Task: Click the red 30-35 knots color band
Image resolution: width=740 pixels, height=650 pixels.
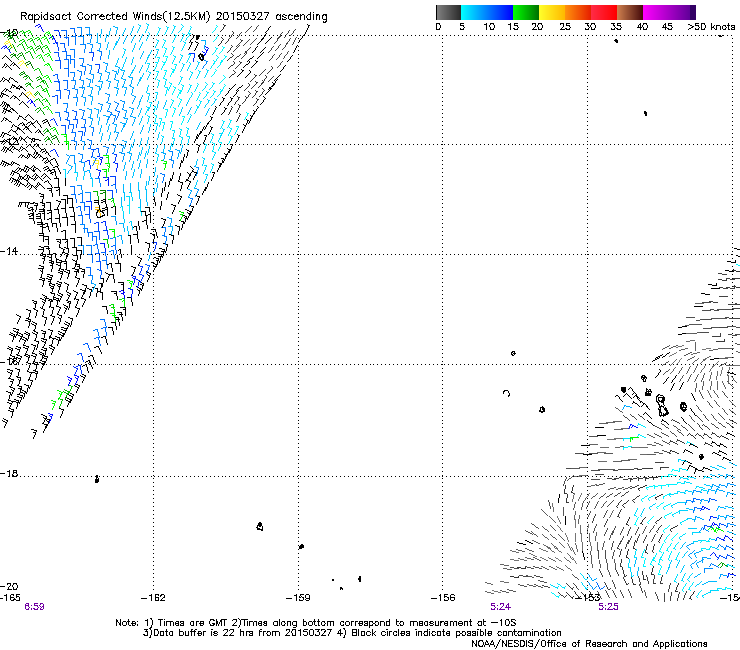Action: coord(604,12)
